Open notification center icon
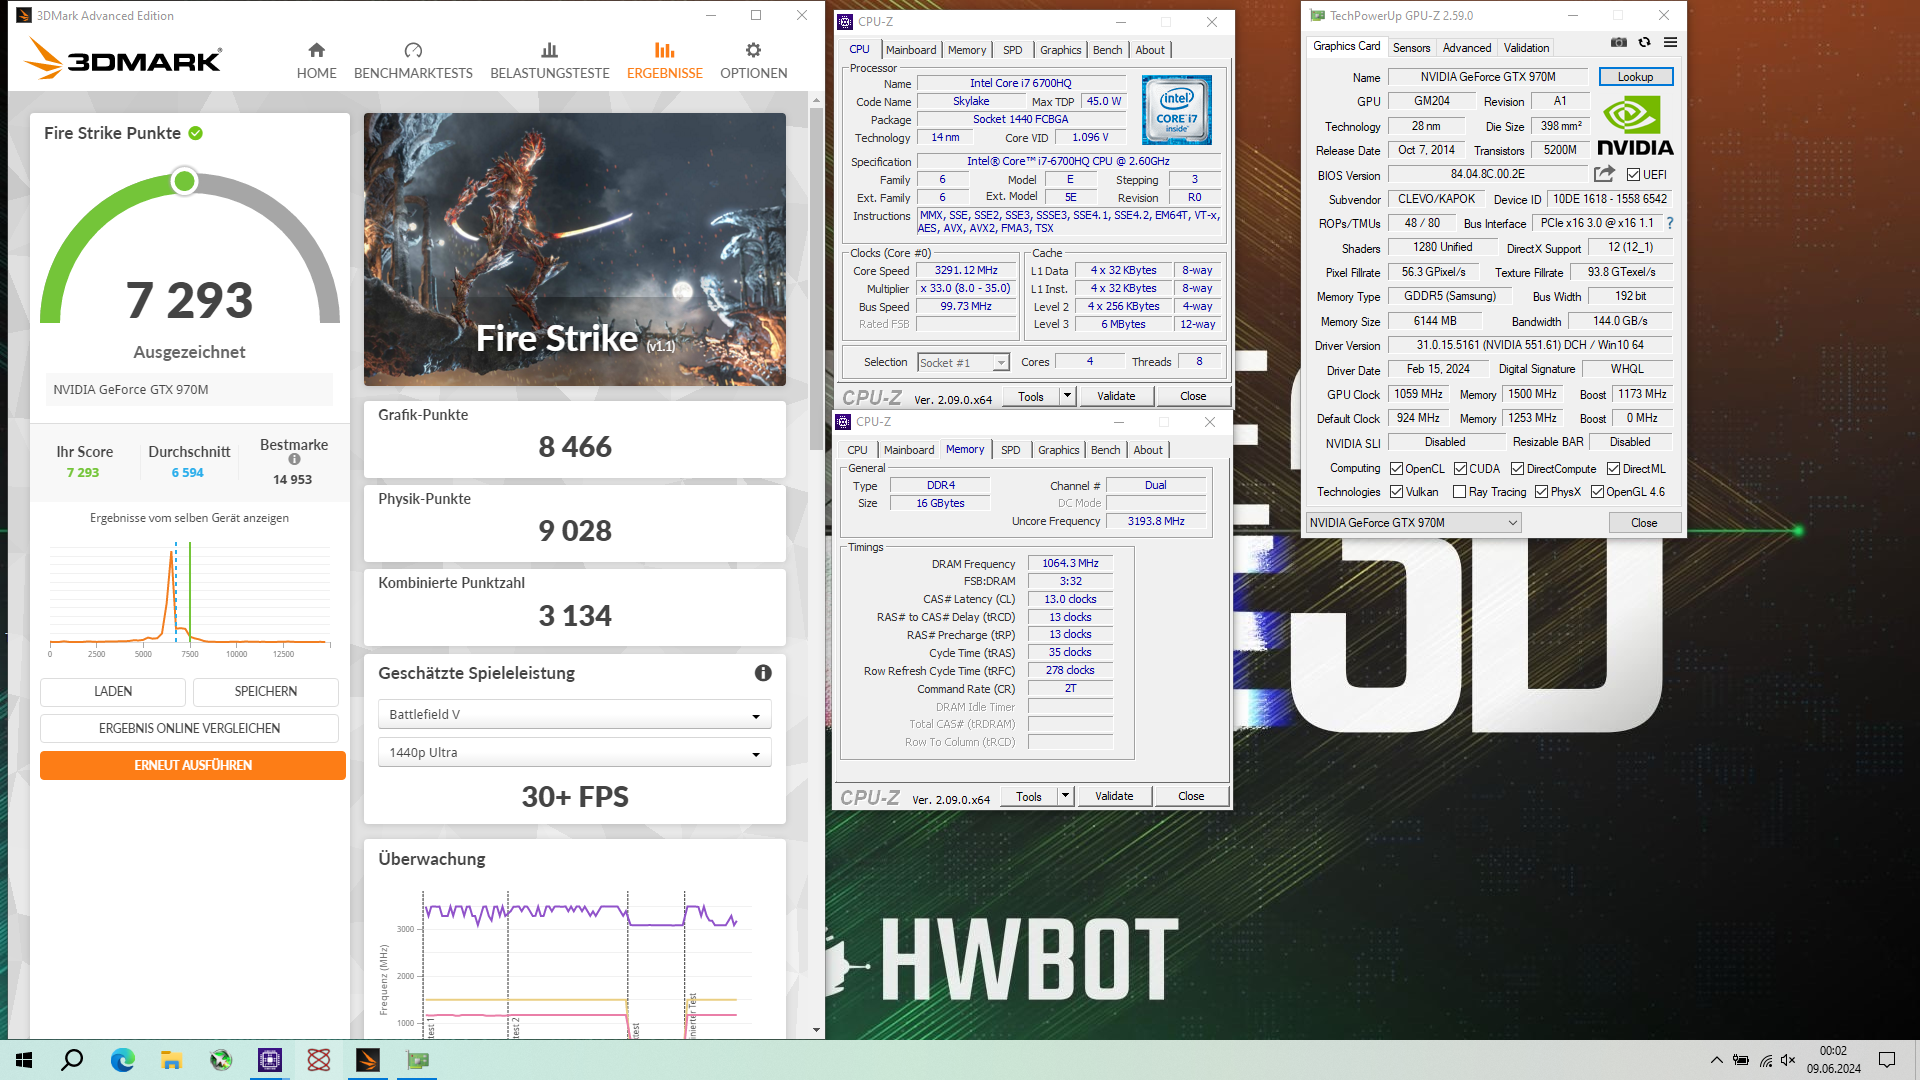Image resolution: width=1920 pixels, height=1080 pixels. pos(1886,1060)
